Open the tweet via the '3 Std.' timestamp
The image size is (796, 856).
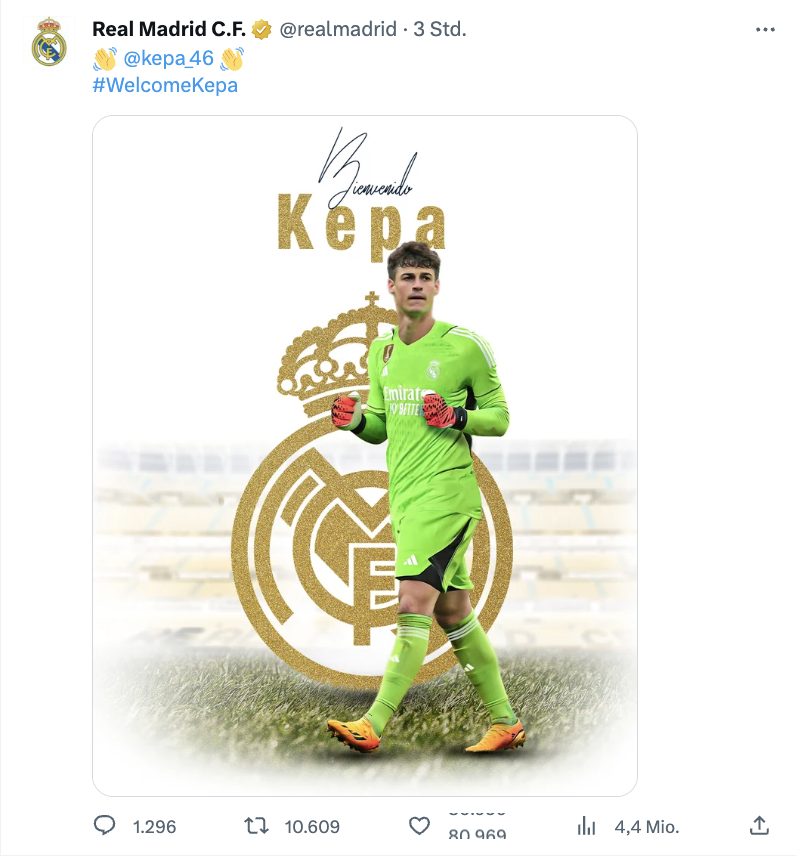click(x=440, y=30)
